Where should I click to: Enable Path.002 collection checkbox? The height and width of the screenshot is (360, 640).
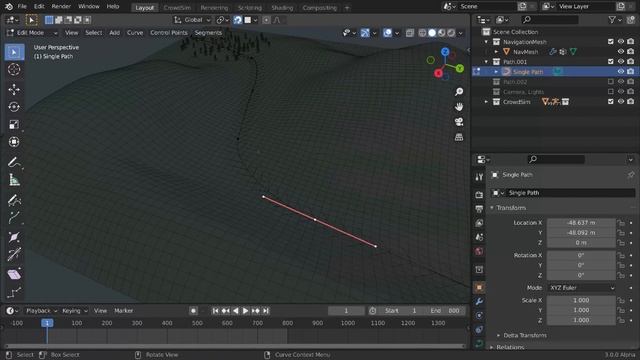coord(611,82)
